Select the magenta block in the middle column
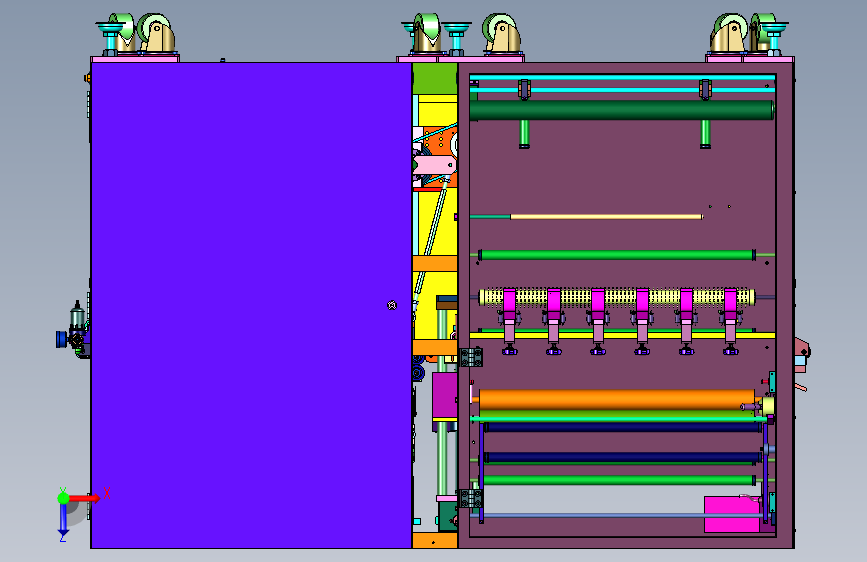867x562 pixels. (x=445, y=395)
